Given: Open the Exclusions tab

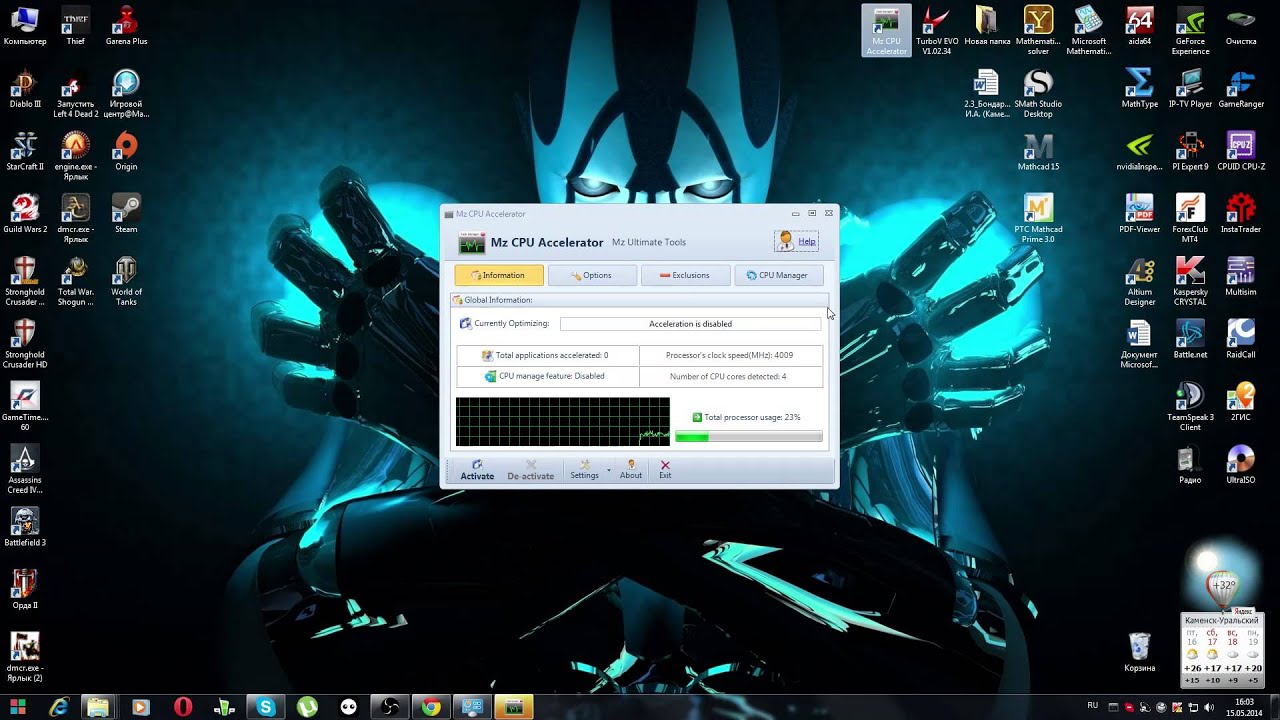Looking at the screenshot, I should click(x=685, y=275).
